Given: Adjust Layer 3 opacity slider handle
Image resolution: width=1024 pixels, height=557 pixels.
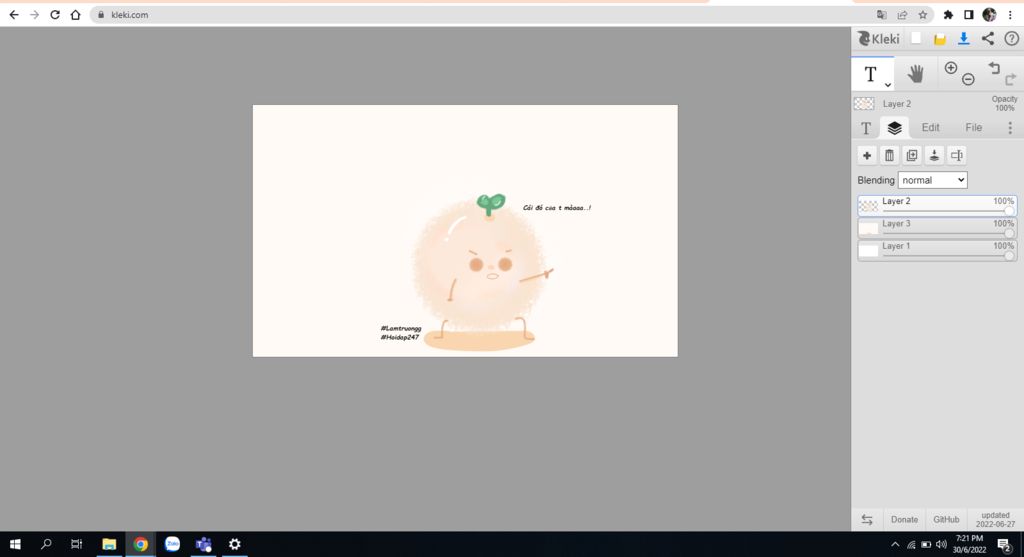Looking at the screenshot, I should click(x=1010, y=233).
